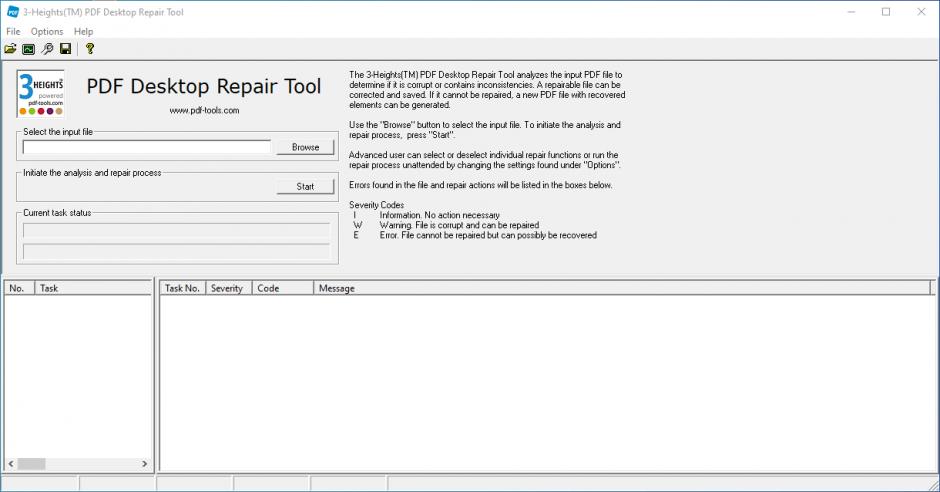Click the save floppy disk toolbar icon
The height and width of the screenshot is (492, 940).
click(65, 49)
